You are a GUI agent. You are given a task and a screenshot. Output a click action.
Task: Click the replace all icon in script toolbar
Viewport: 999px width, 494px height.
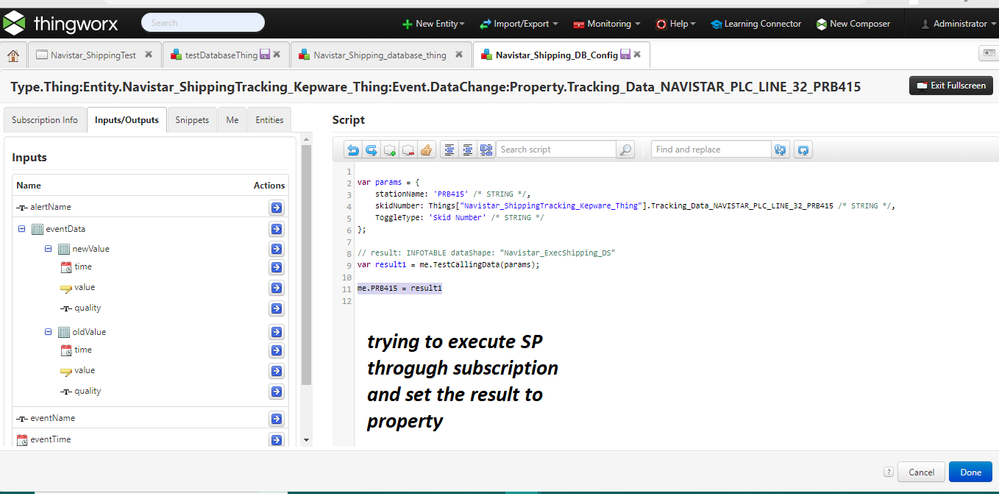[x=803, y=150]
